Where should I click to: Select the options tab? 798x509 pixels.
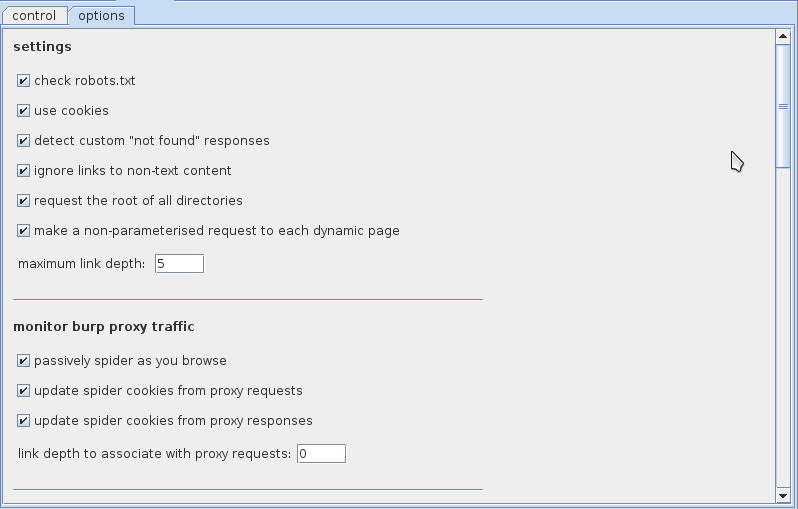pyautogui.click(x=101, y=15)
